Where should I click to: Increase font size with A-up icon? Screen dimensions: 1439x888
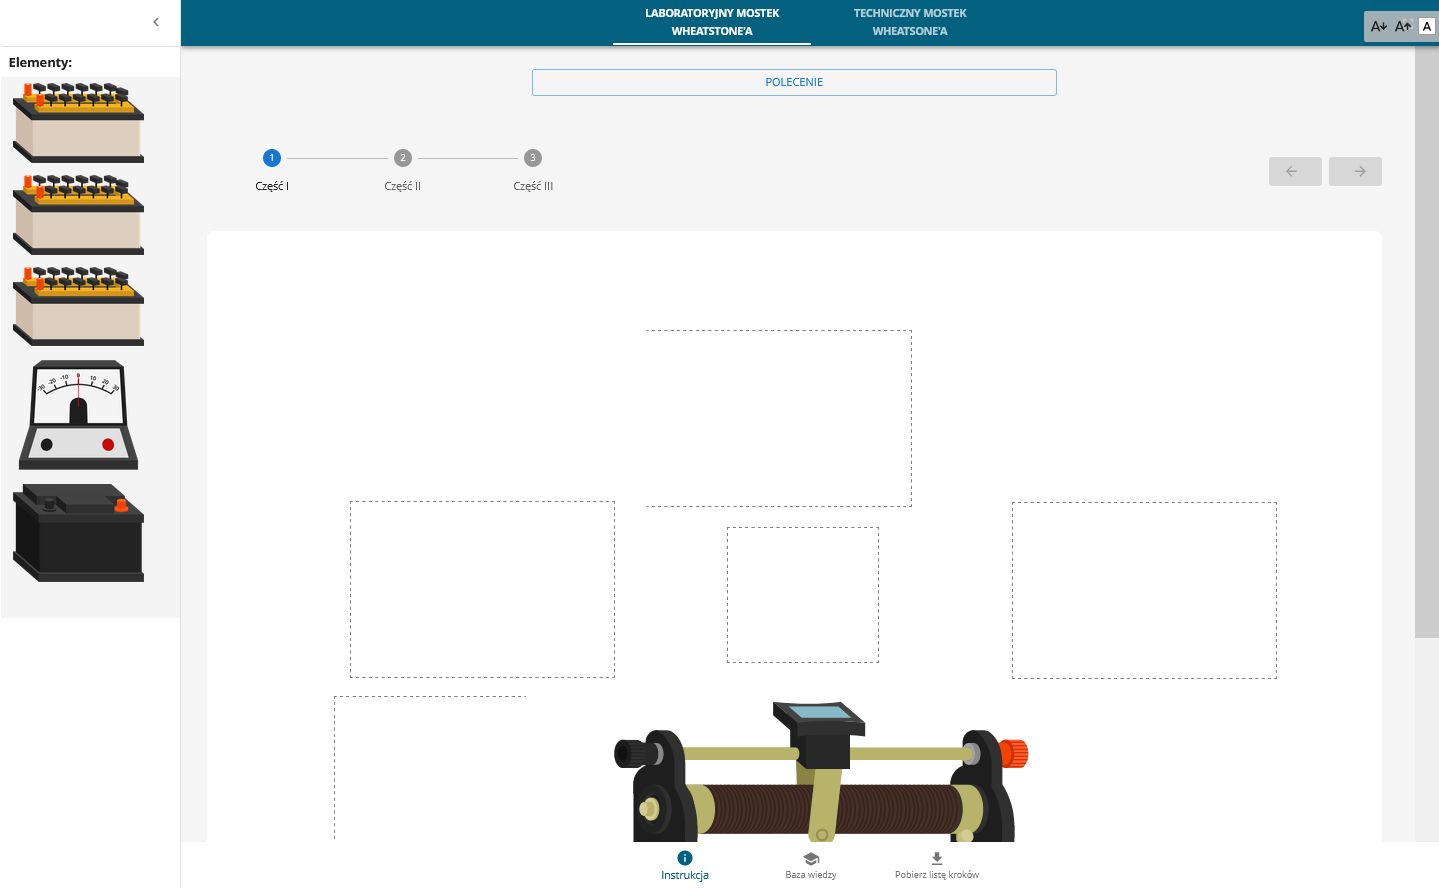pos(1403,27)
